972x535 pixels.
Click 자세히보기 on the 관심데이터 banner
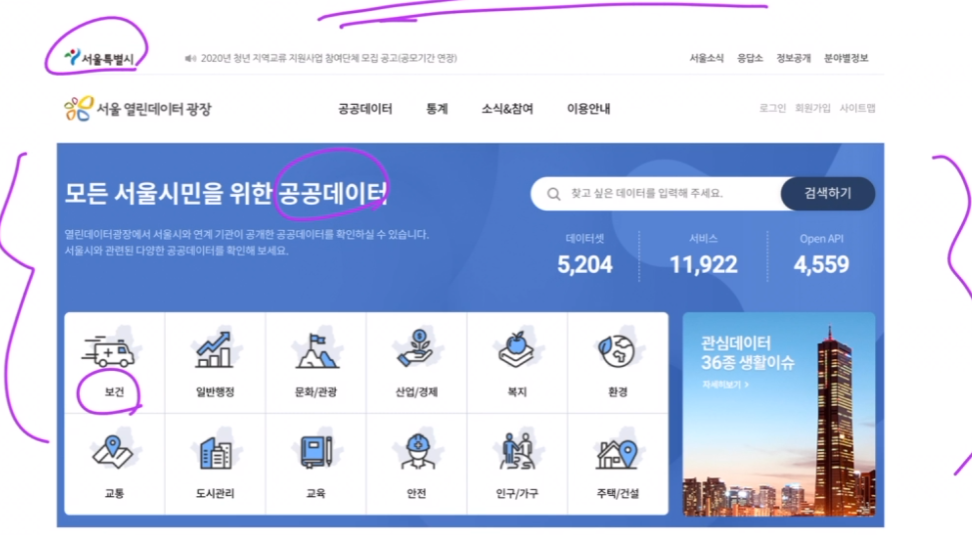[725, 385]
